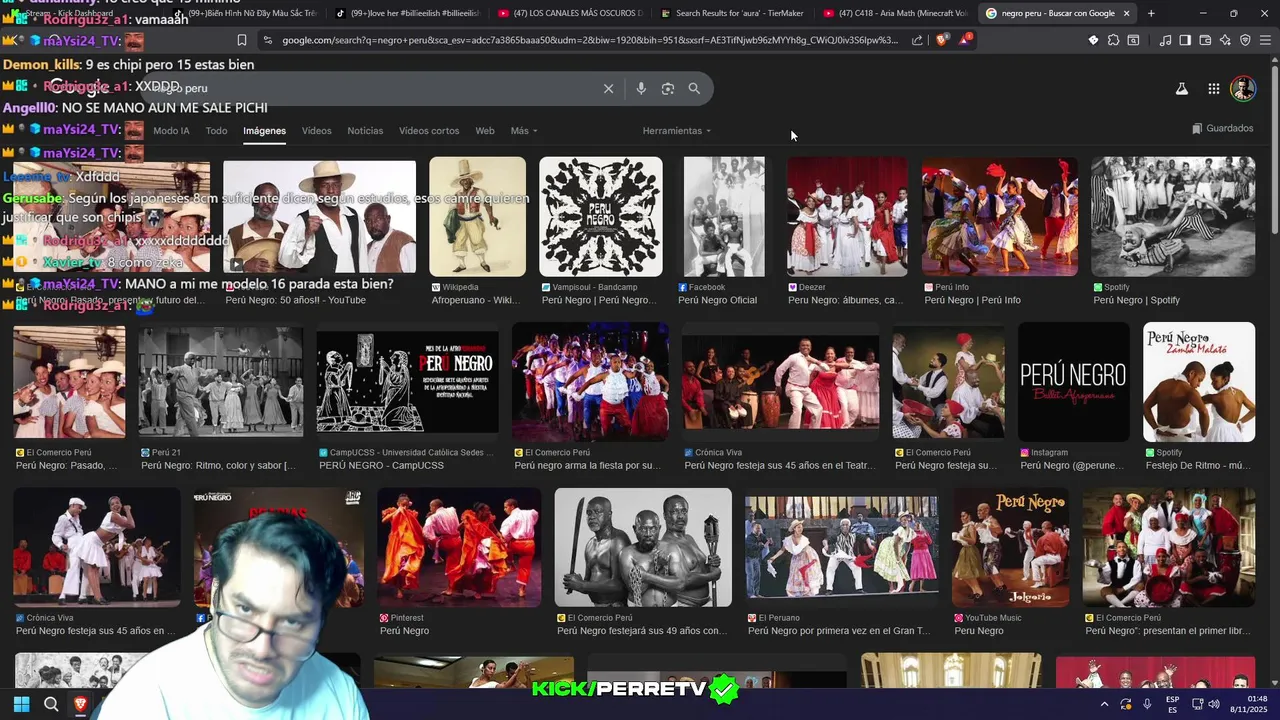
Task: Open Spotify Zamba Malató album cover
Action: coord(1199,382)
